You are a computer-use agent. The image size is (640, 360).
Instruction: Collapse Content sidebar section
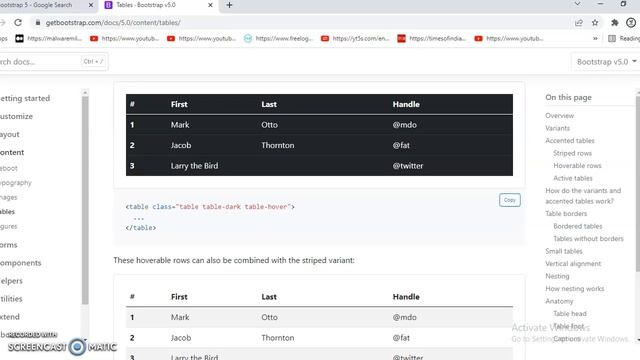[12, 152]
